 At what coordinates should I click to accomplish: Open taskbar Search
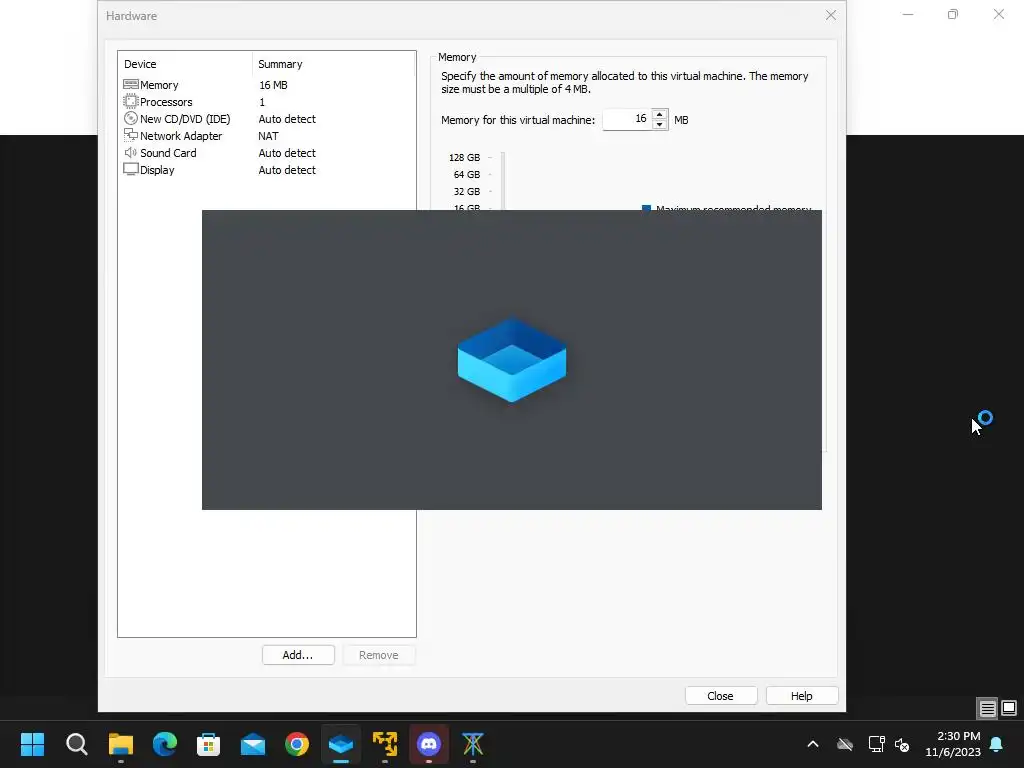point(76,744)
